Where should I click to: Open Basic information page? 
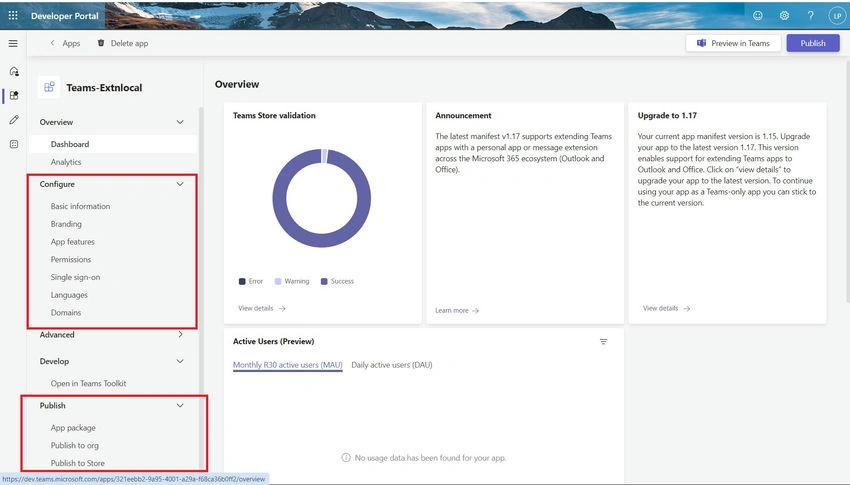coord(80,206)
